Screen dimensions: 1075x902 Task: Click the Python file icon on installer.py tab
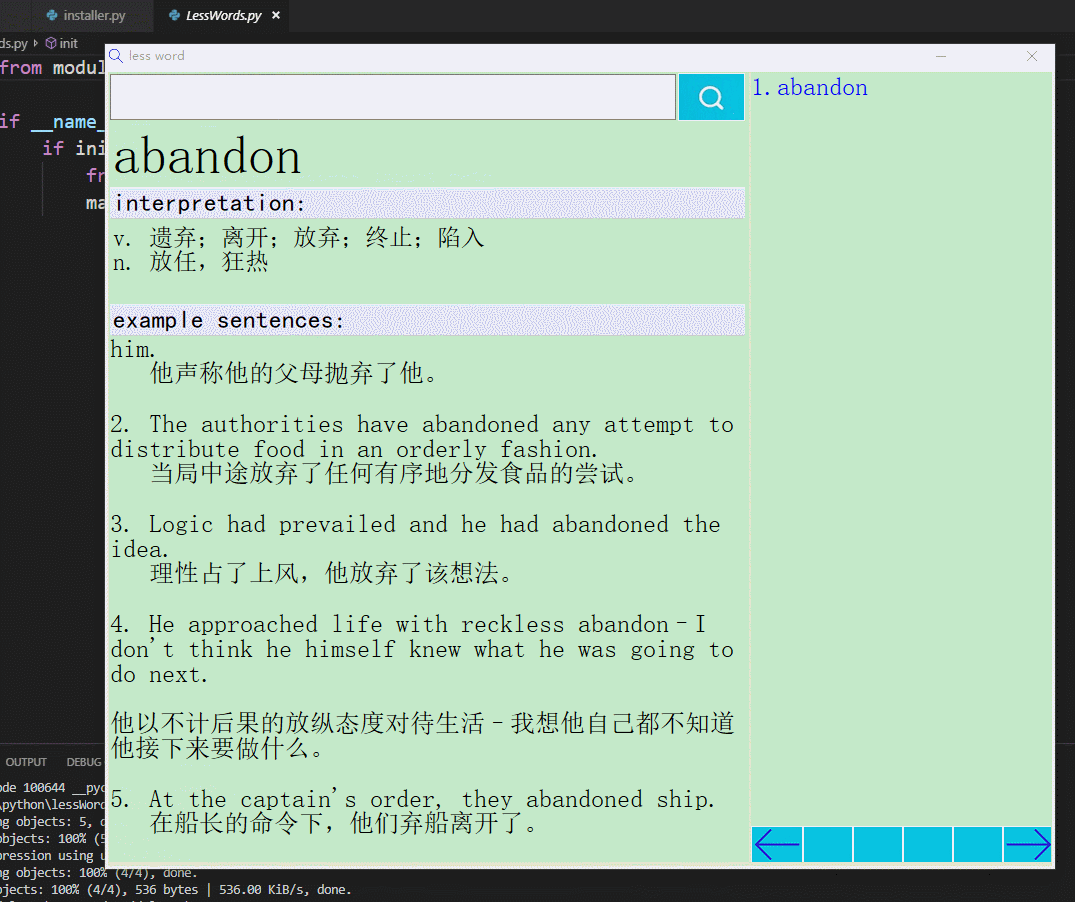(x=51, y=15)
